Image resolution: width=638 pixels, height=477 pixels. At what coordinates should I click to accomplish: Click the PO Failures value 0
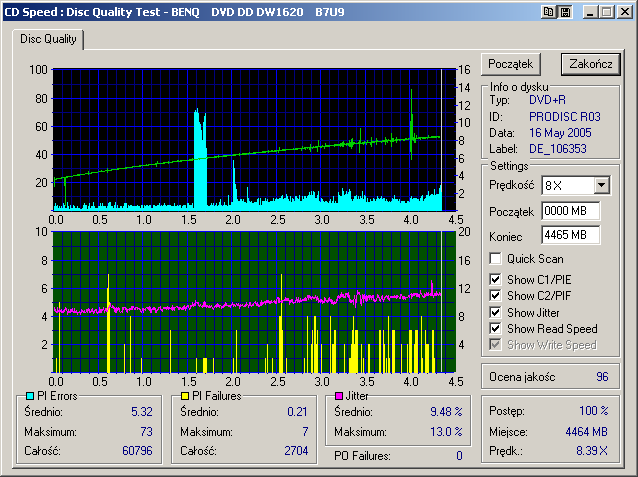[x=459, y=456]
